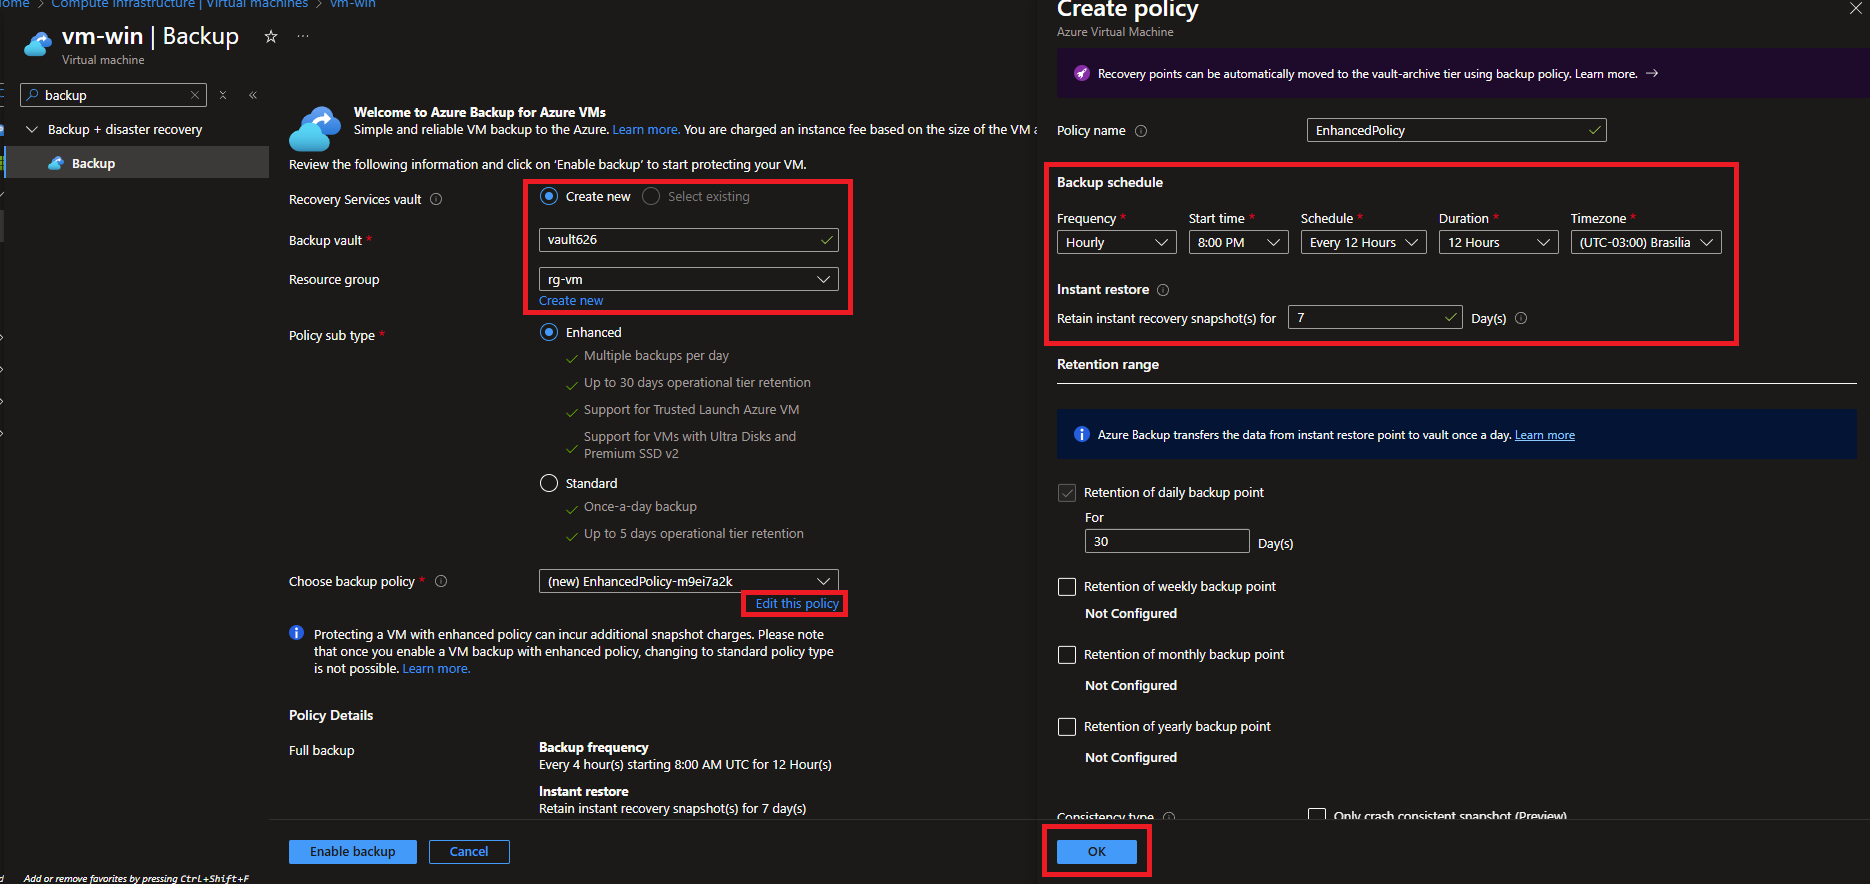Click info icon after Day(s) in instant restore
Viewport: 1870px width, 884px height.
pos(1521,318)
